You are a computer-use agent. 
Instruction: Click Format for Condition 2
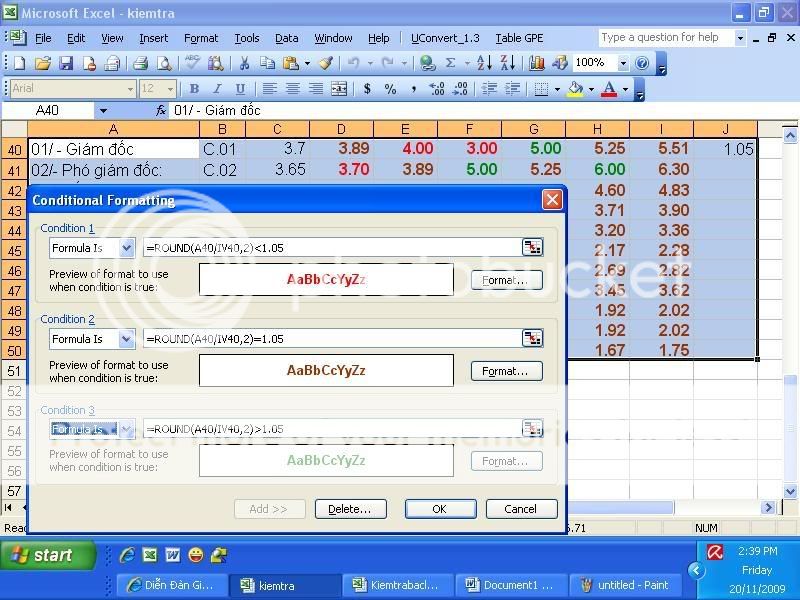click(506, 371)
